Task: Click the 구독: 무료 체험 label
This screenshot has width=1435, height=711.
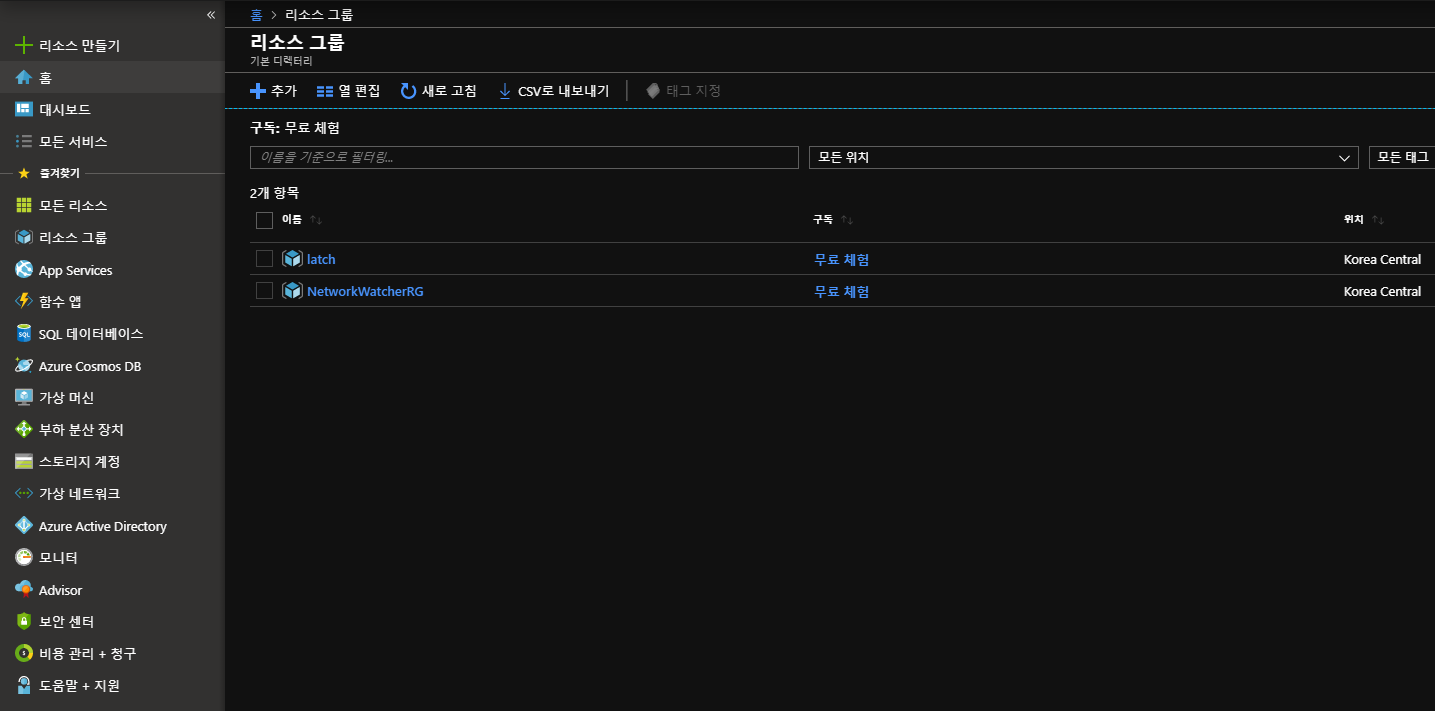Action: coord(295,127)
